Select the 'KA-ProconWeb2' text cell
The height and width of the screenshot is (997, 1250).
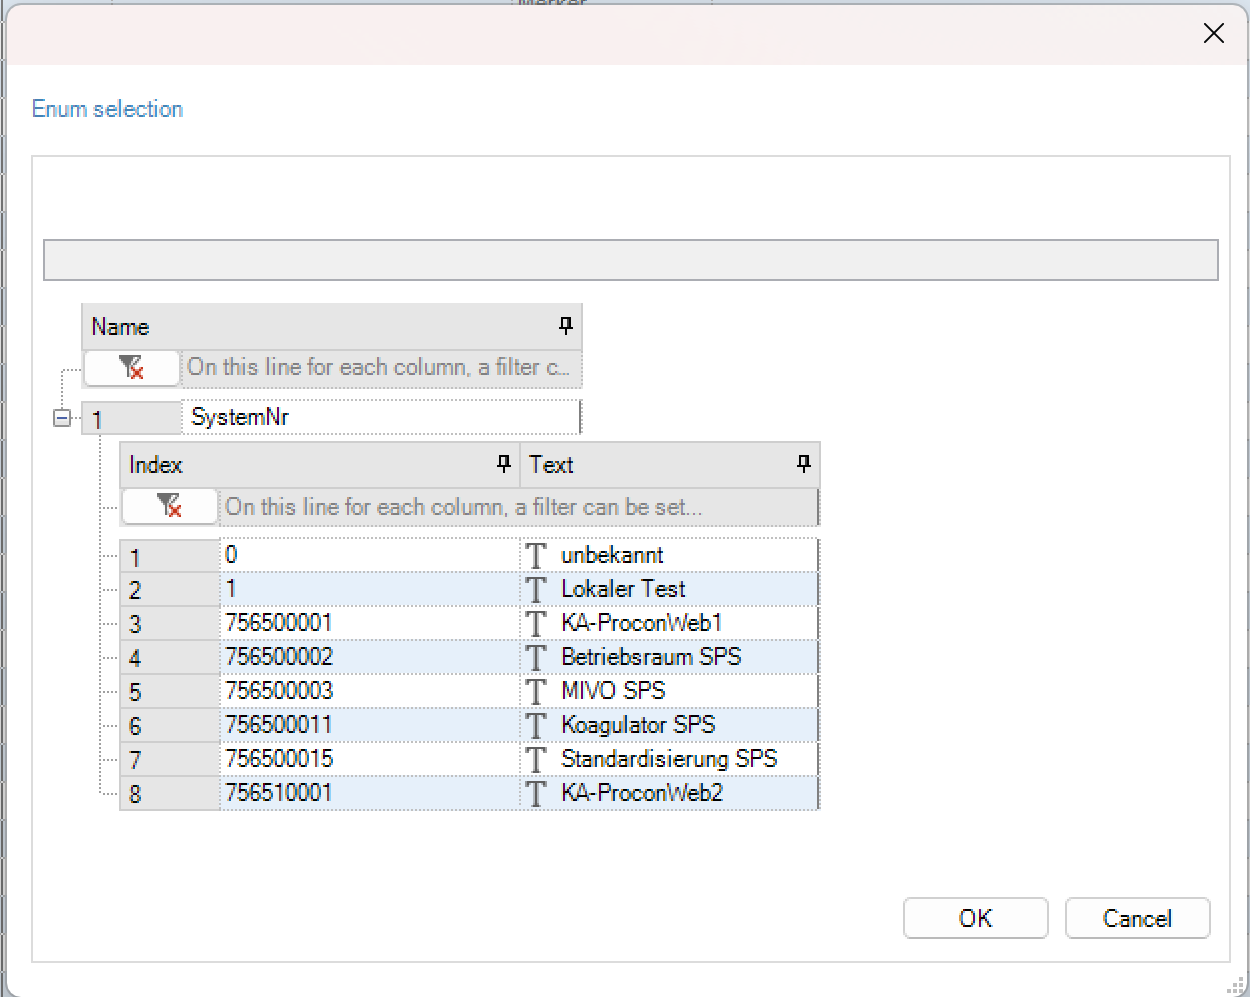coord(669,793)
